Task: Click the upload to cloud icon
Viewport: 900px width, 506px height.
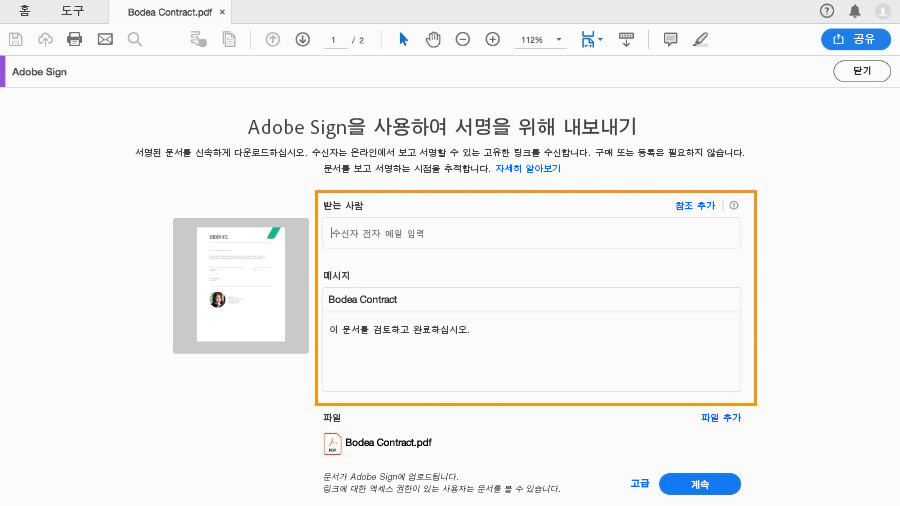Action: (x=45, y=39)
